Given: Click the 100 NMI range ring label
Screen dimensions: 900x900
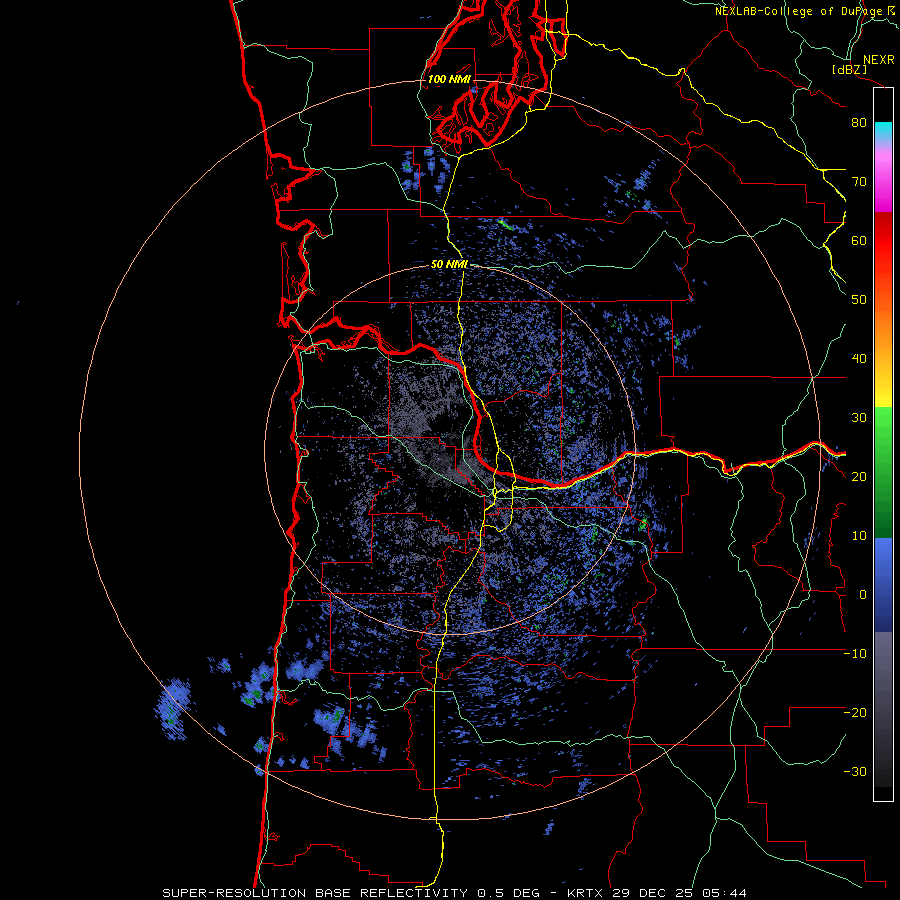Looking at the screenshot, I should click(449, 79).
